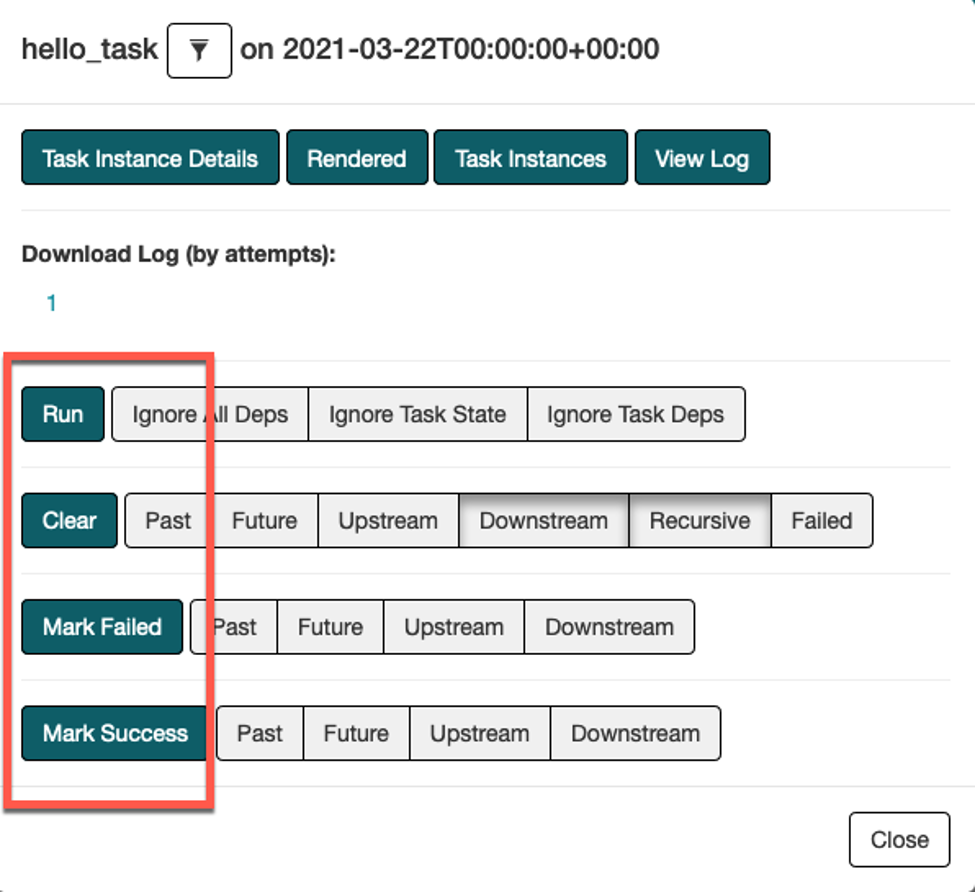Toggle Future in the Mark Success row
Image resolution: width=977 pixels, height=893 pixels.
[x=356, y=733]
